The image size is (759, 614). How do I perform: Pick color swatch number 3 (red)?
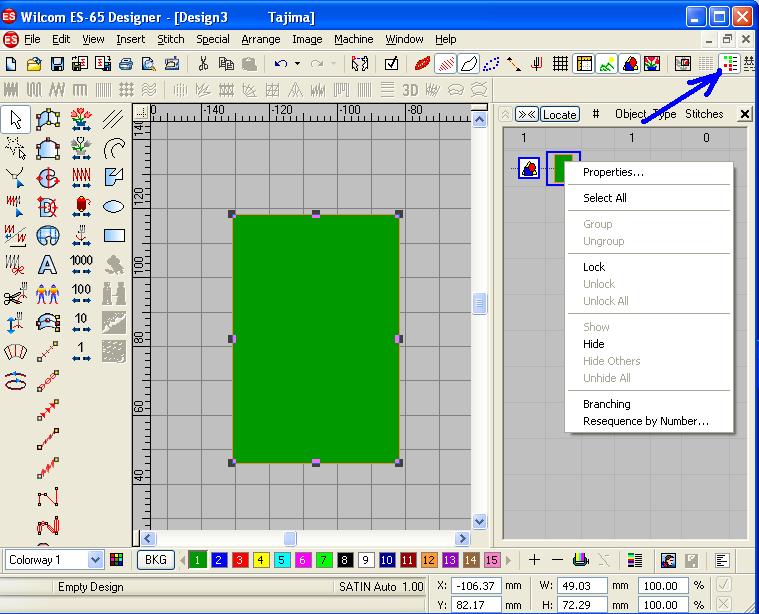tap(239, 560)
